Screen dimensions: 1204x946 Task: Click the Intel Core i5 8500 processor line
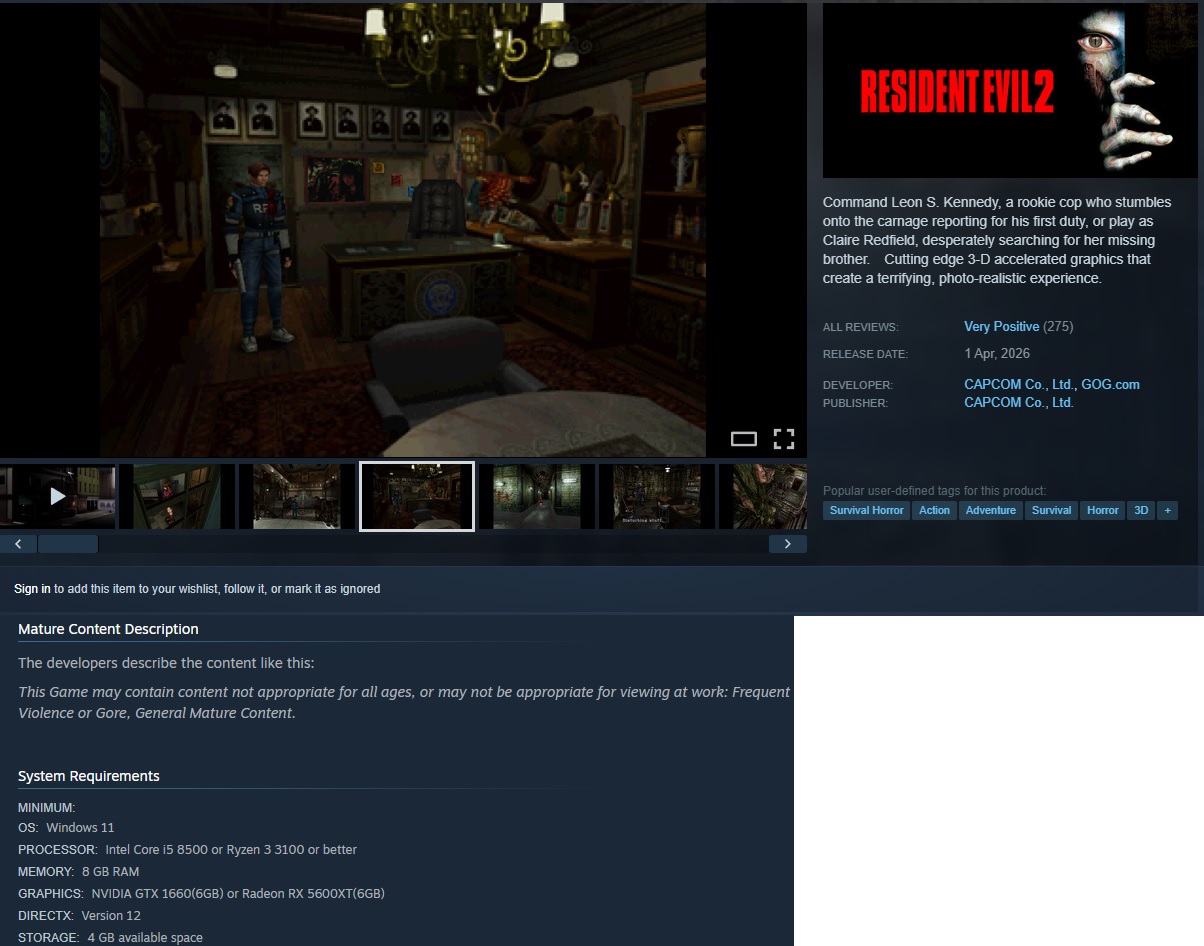(187, 850)
